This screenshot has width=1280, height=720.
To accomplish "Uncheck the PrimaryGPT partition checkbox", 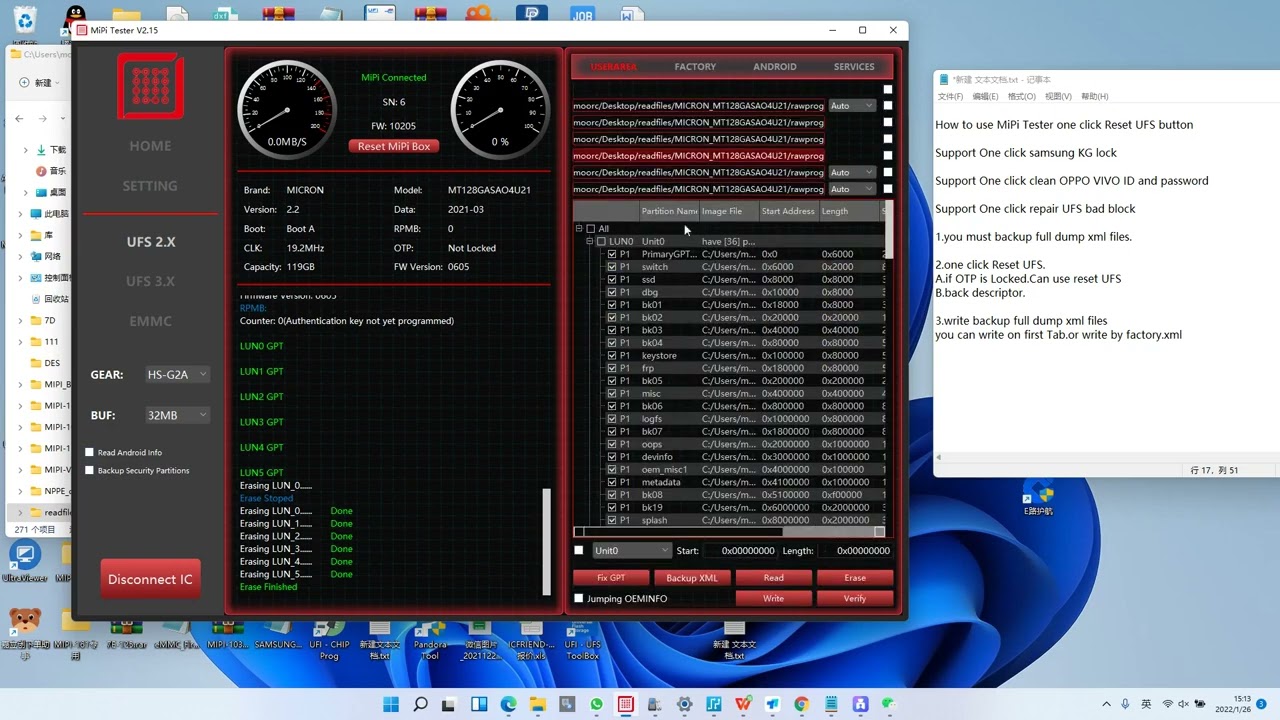I will click(x=612, y=254).
